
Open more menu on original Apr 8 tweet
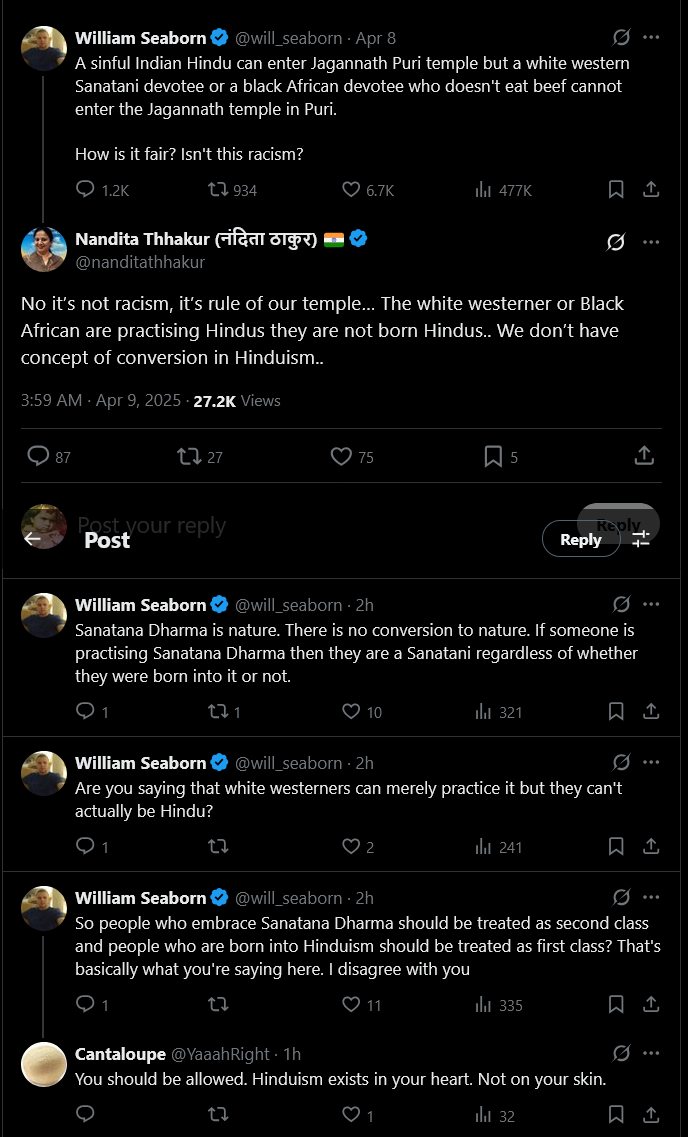(651, 38)
